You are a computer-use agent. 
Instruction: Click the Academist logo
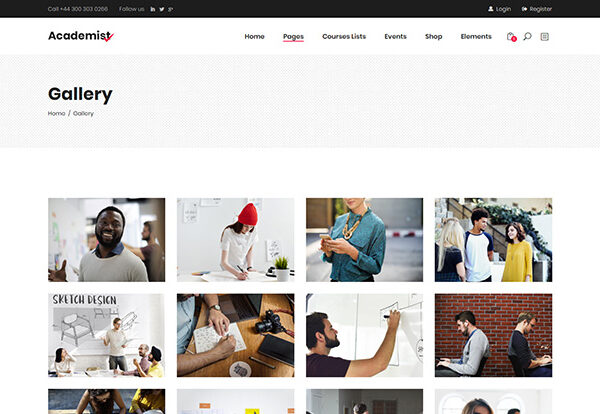tap(81, 36)
